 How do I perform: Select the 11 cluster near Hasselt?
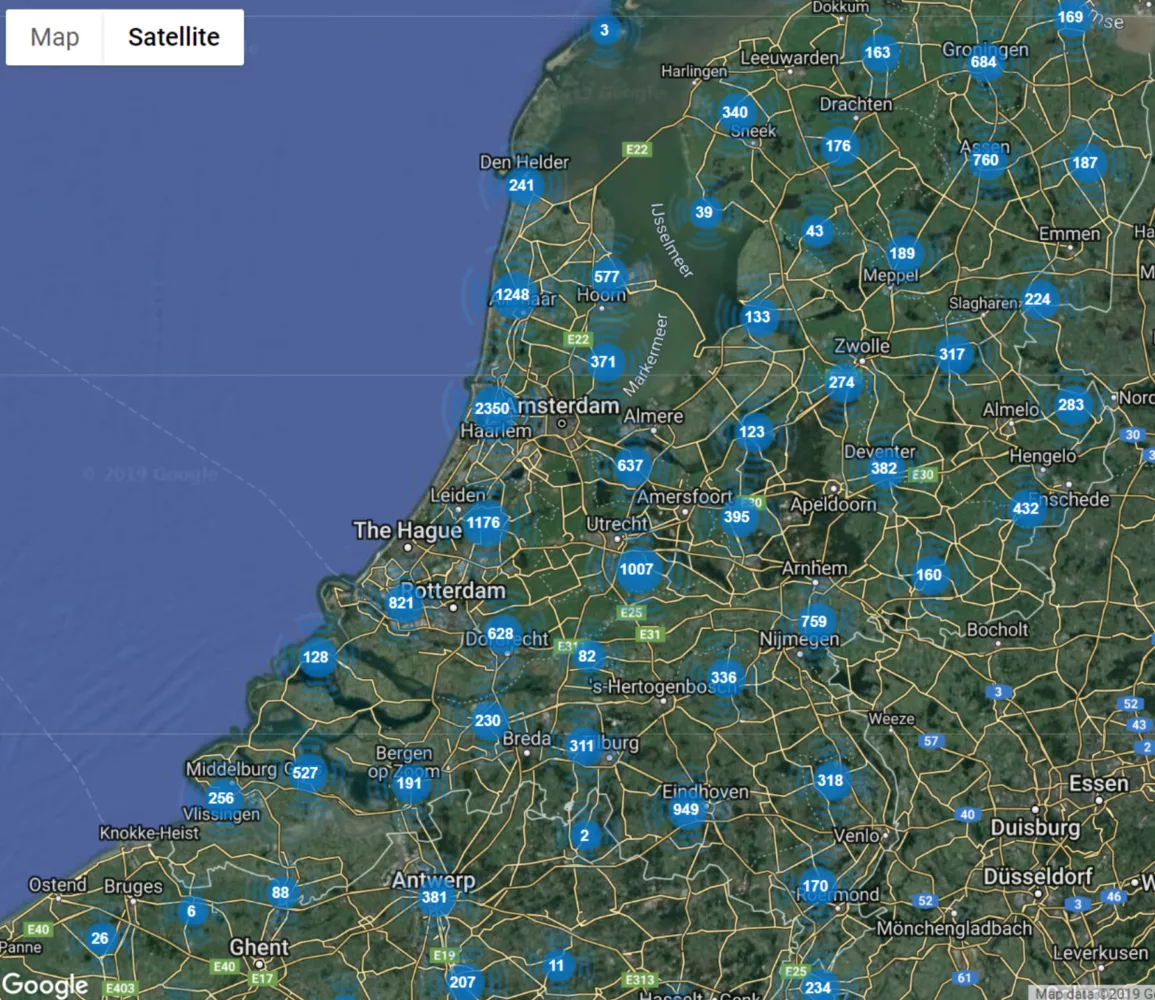557,965
